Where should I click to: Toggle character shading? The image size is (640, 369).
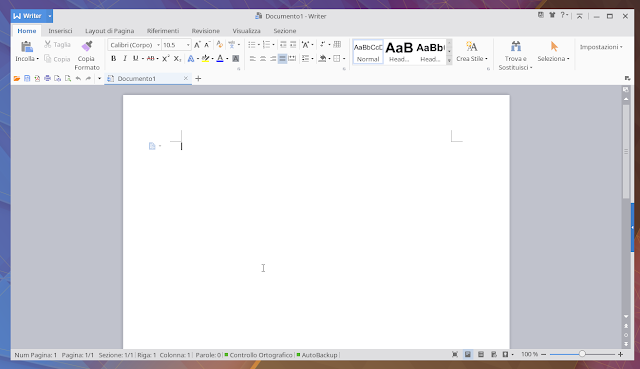click(236, 59)
